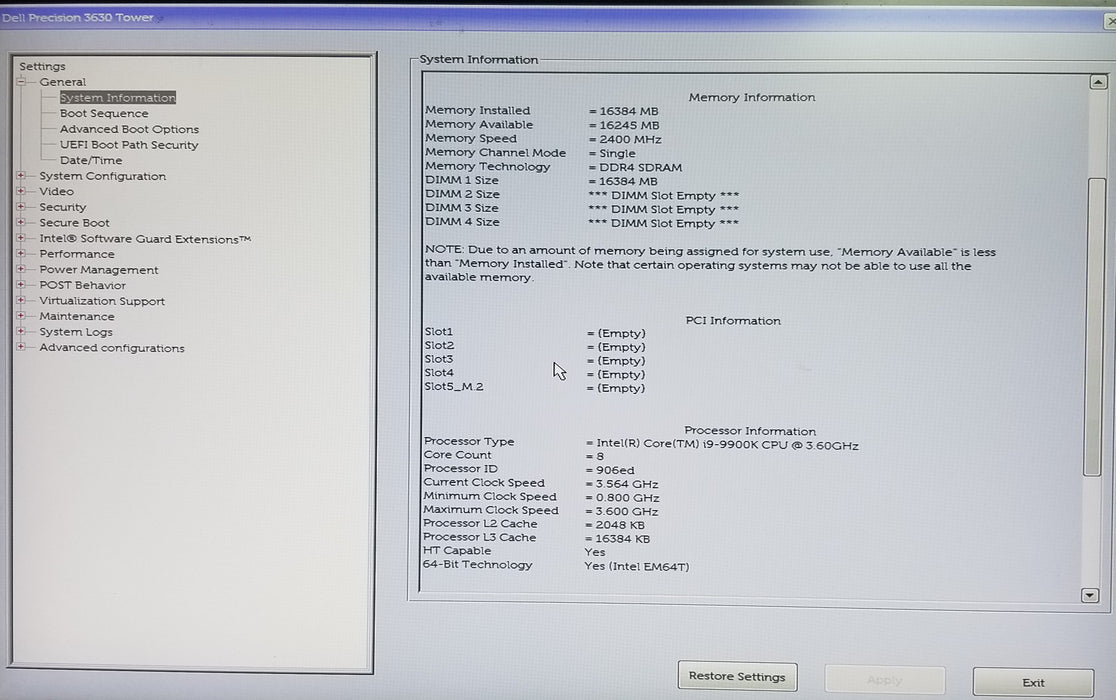Click the Memory Speed 2400 MHz value
Screen dimensions: 1116x700
coord(625,139)
